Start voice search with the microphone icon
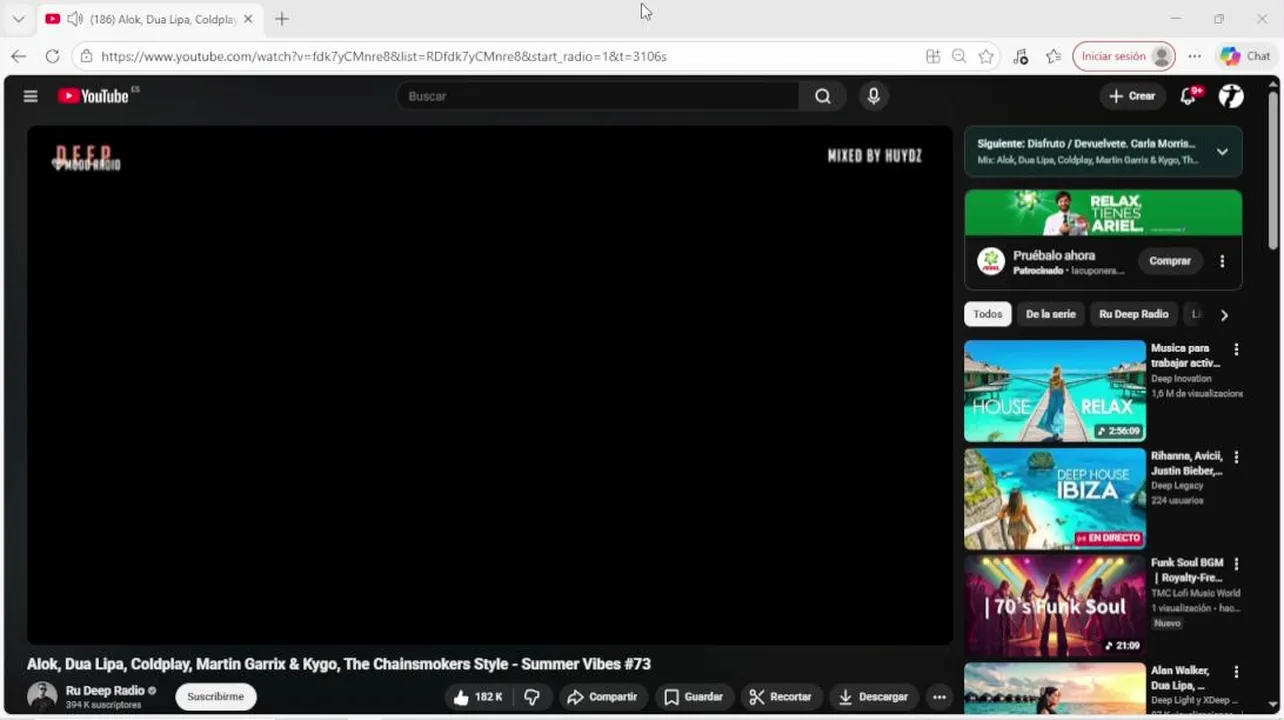 pyautogui.click(x=873, y=96)
